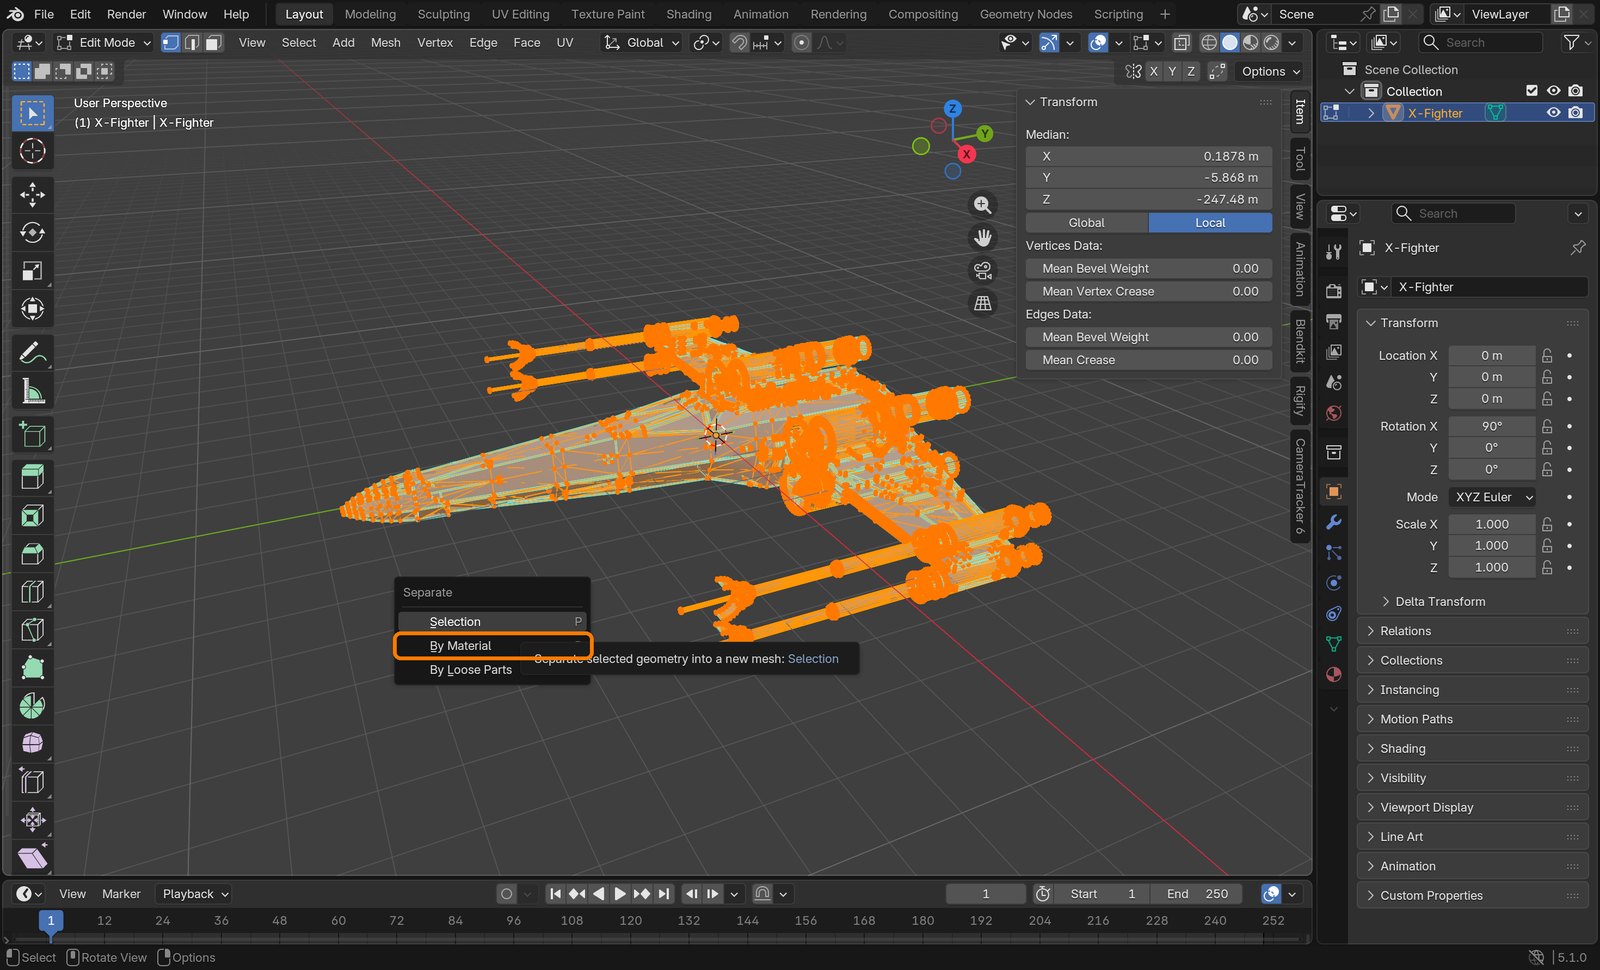Click frame 120 on the timeline

[x=630, y=921]
